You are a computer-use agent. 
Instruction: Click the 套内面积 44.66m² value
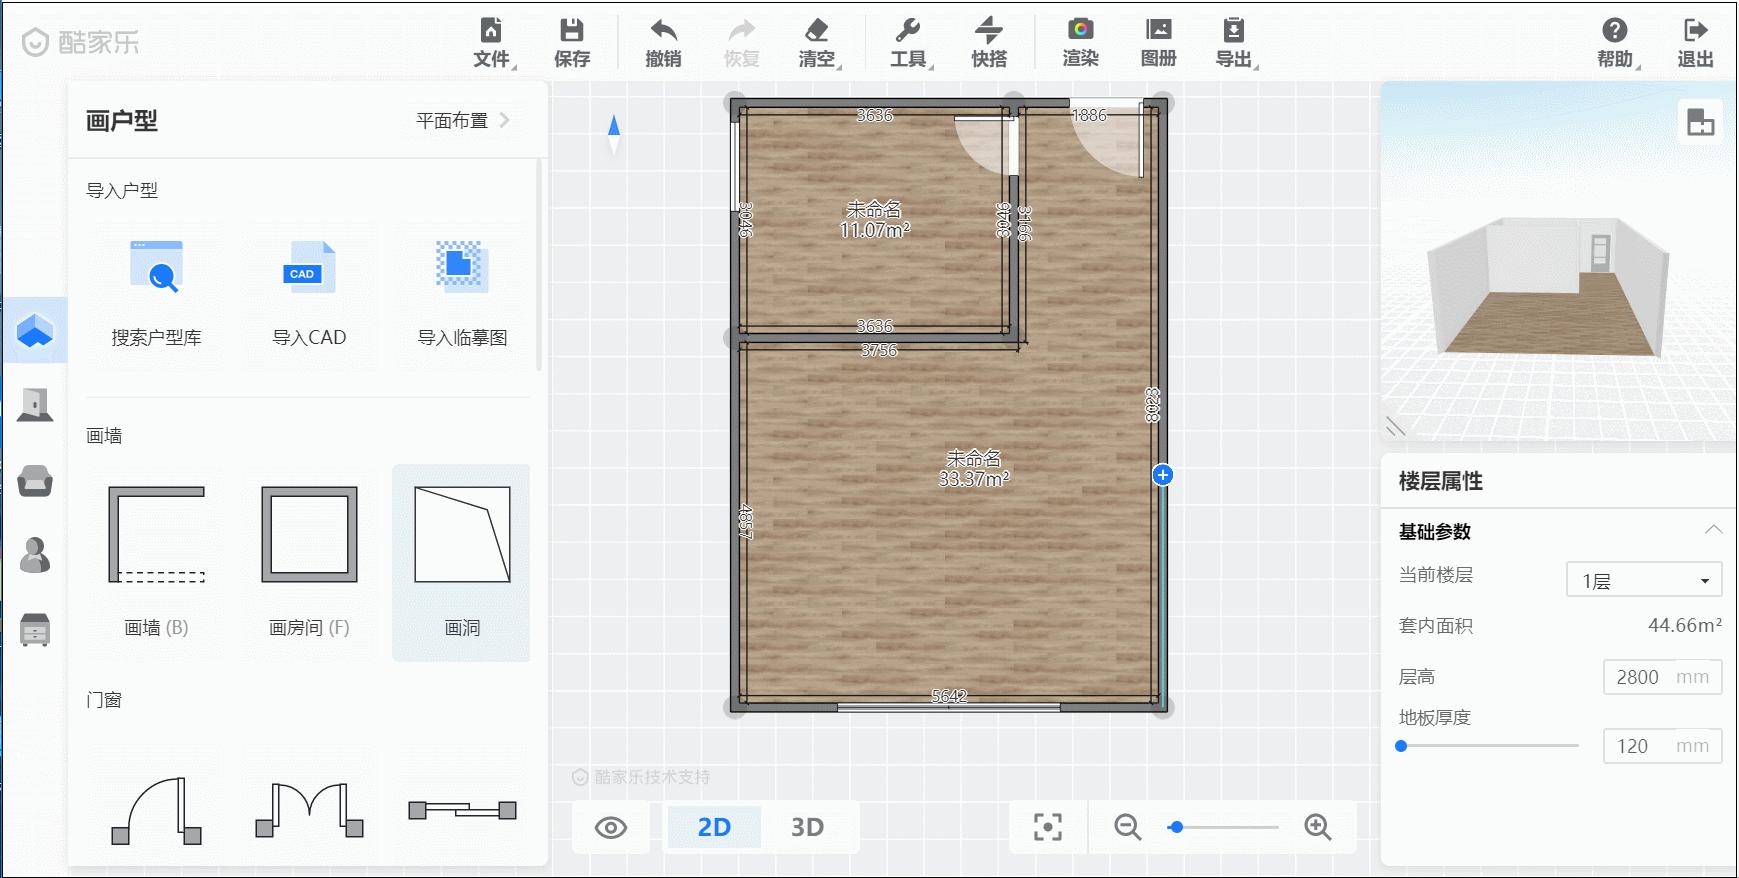[x=1684, y=625]
